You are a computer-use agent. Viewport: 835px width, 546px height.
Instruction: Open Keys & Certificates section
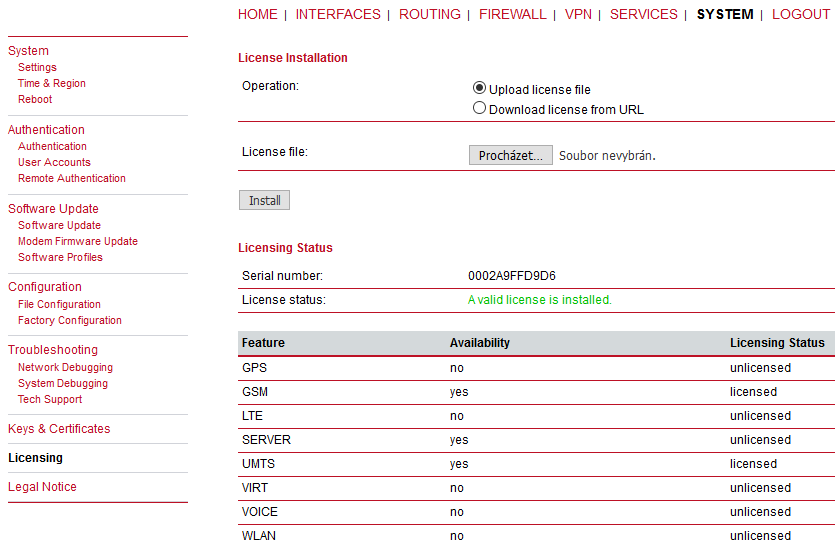59,429
